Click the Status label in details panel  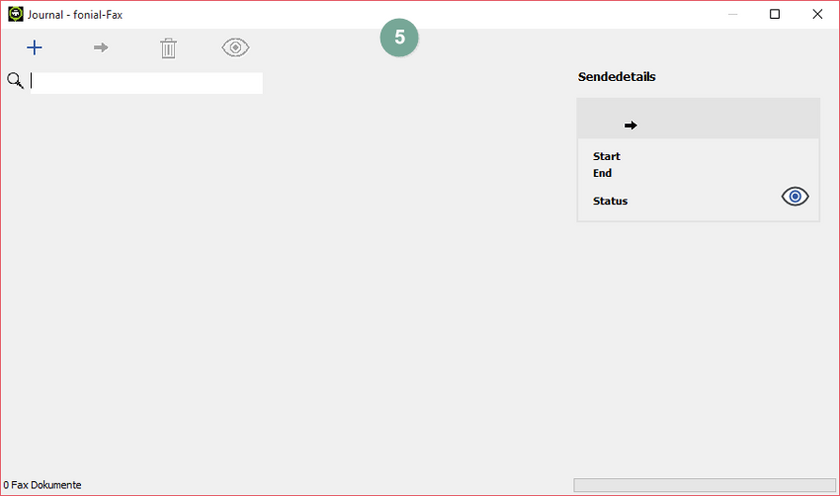pos(610,201)
